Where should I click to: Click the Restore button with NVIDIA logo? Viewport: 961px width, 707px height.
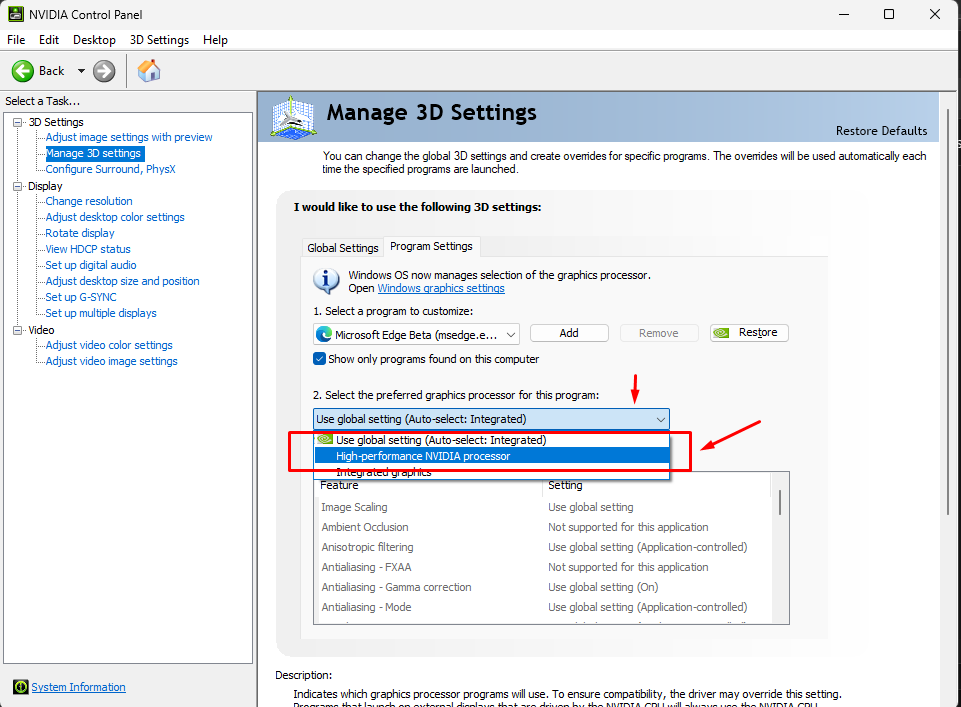point(749,333)
